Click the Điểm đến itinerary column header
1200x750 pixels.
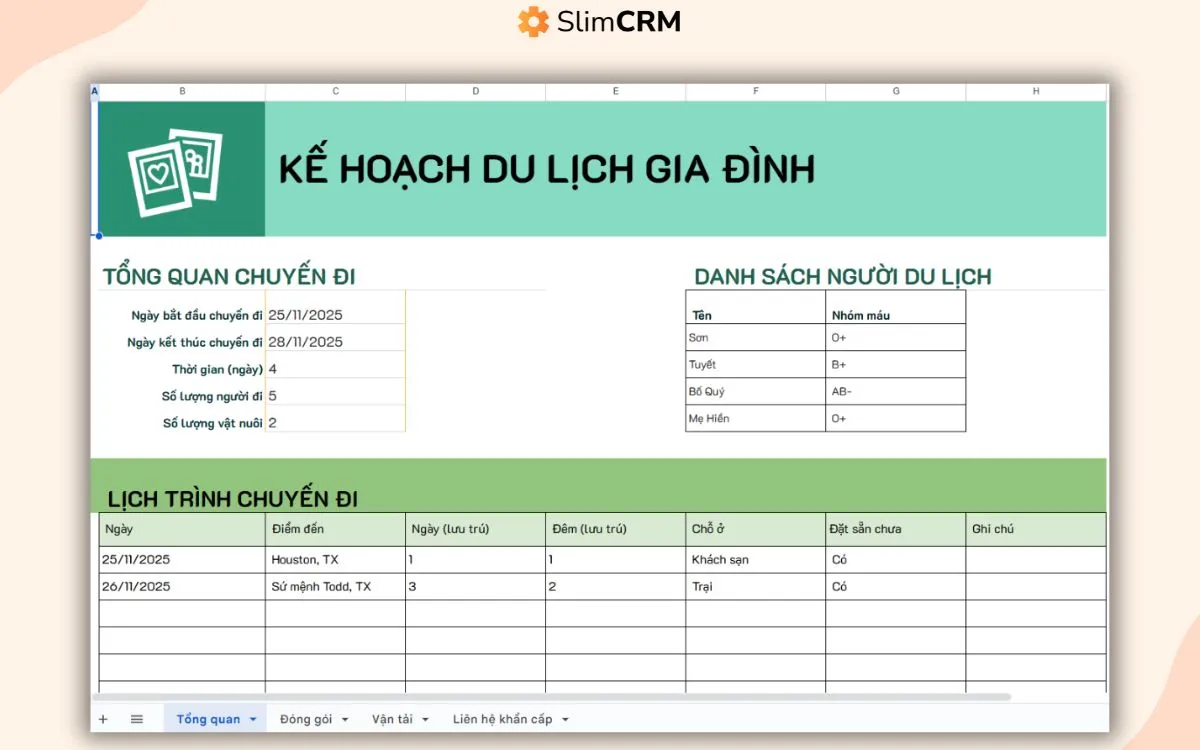(x=335, y=529)
